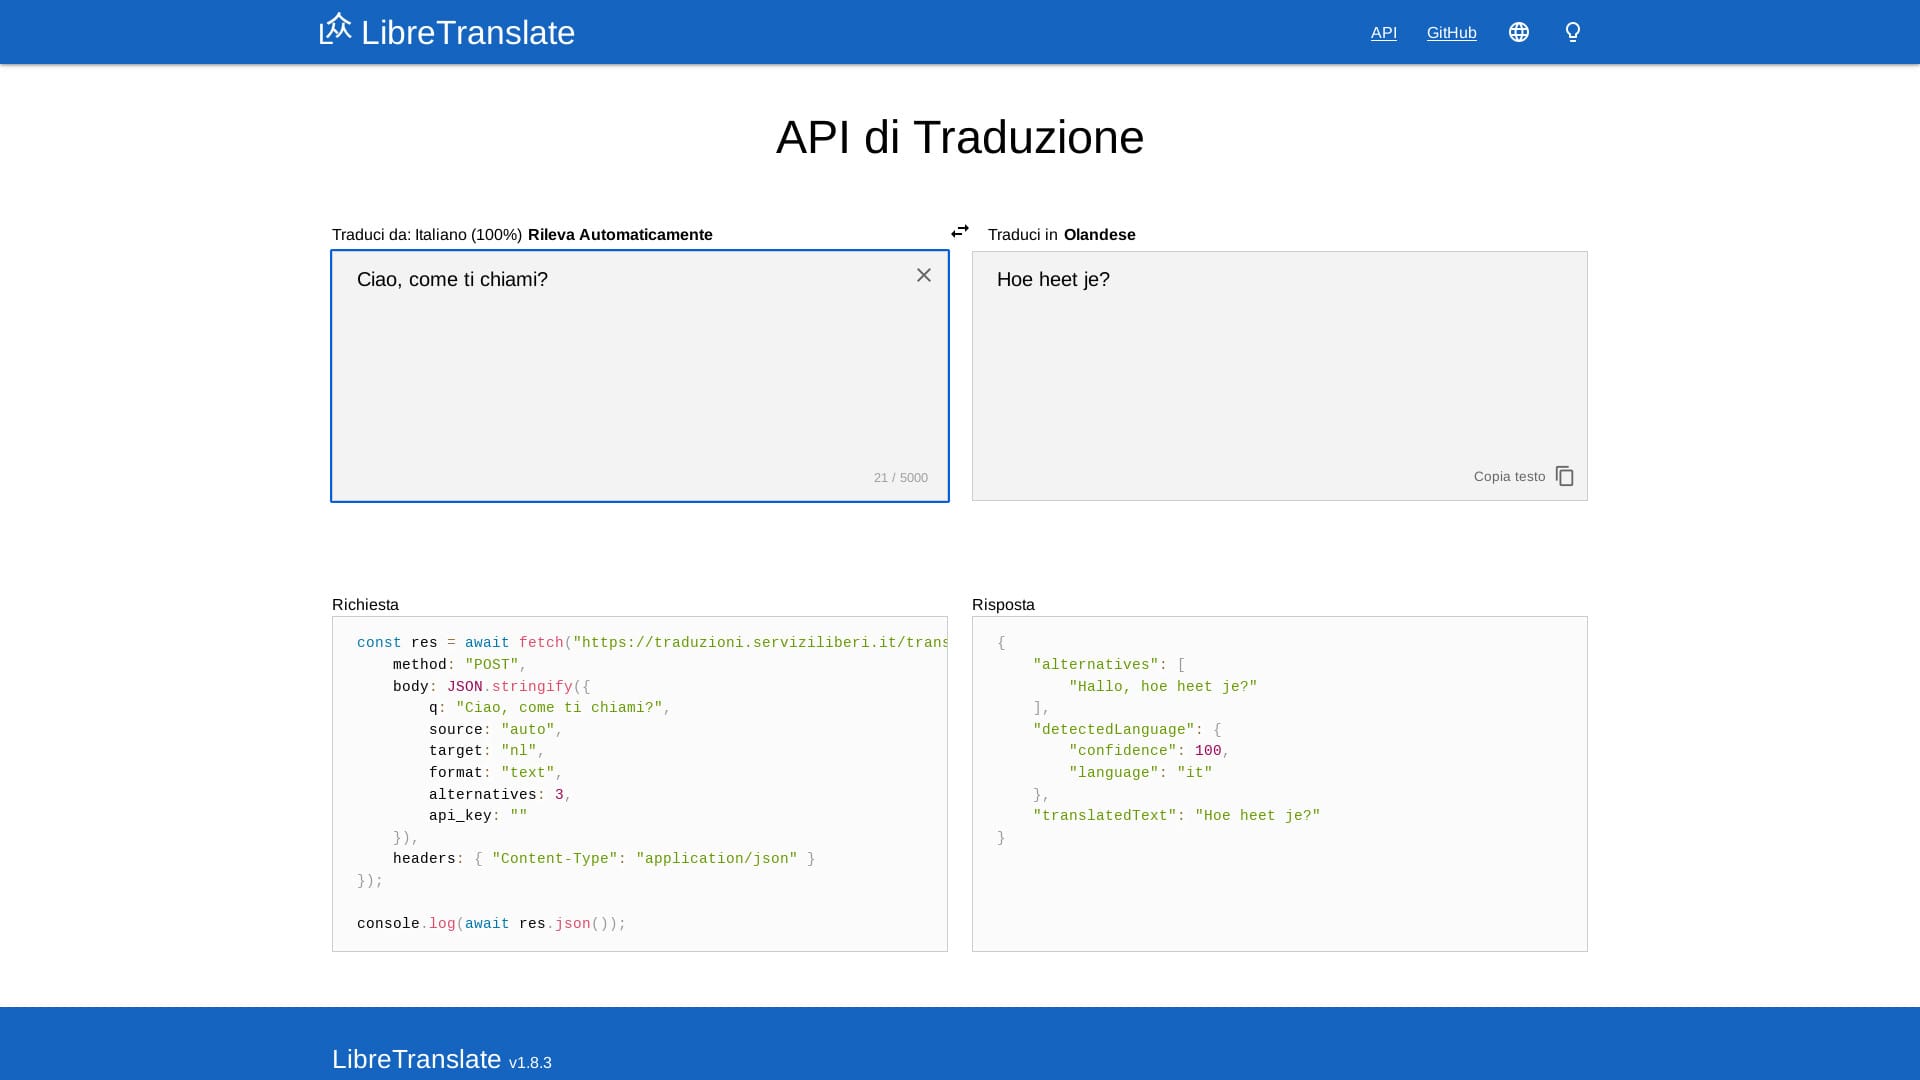
Task: Click the 21 / 5000 character counter
Action: pos(900,478)
